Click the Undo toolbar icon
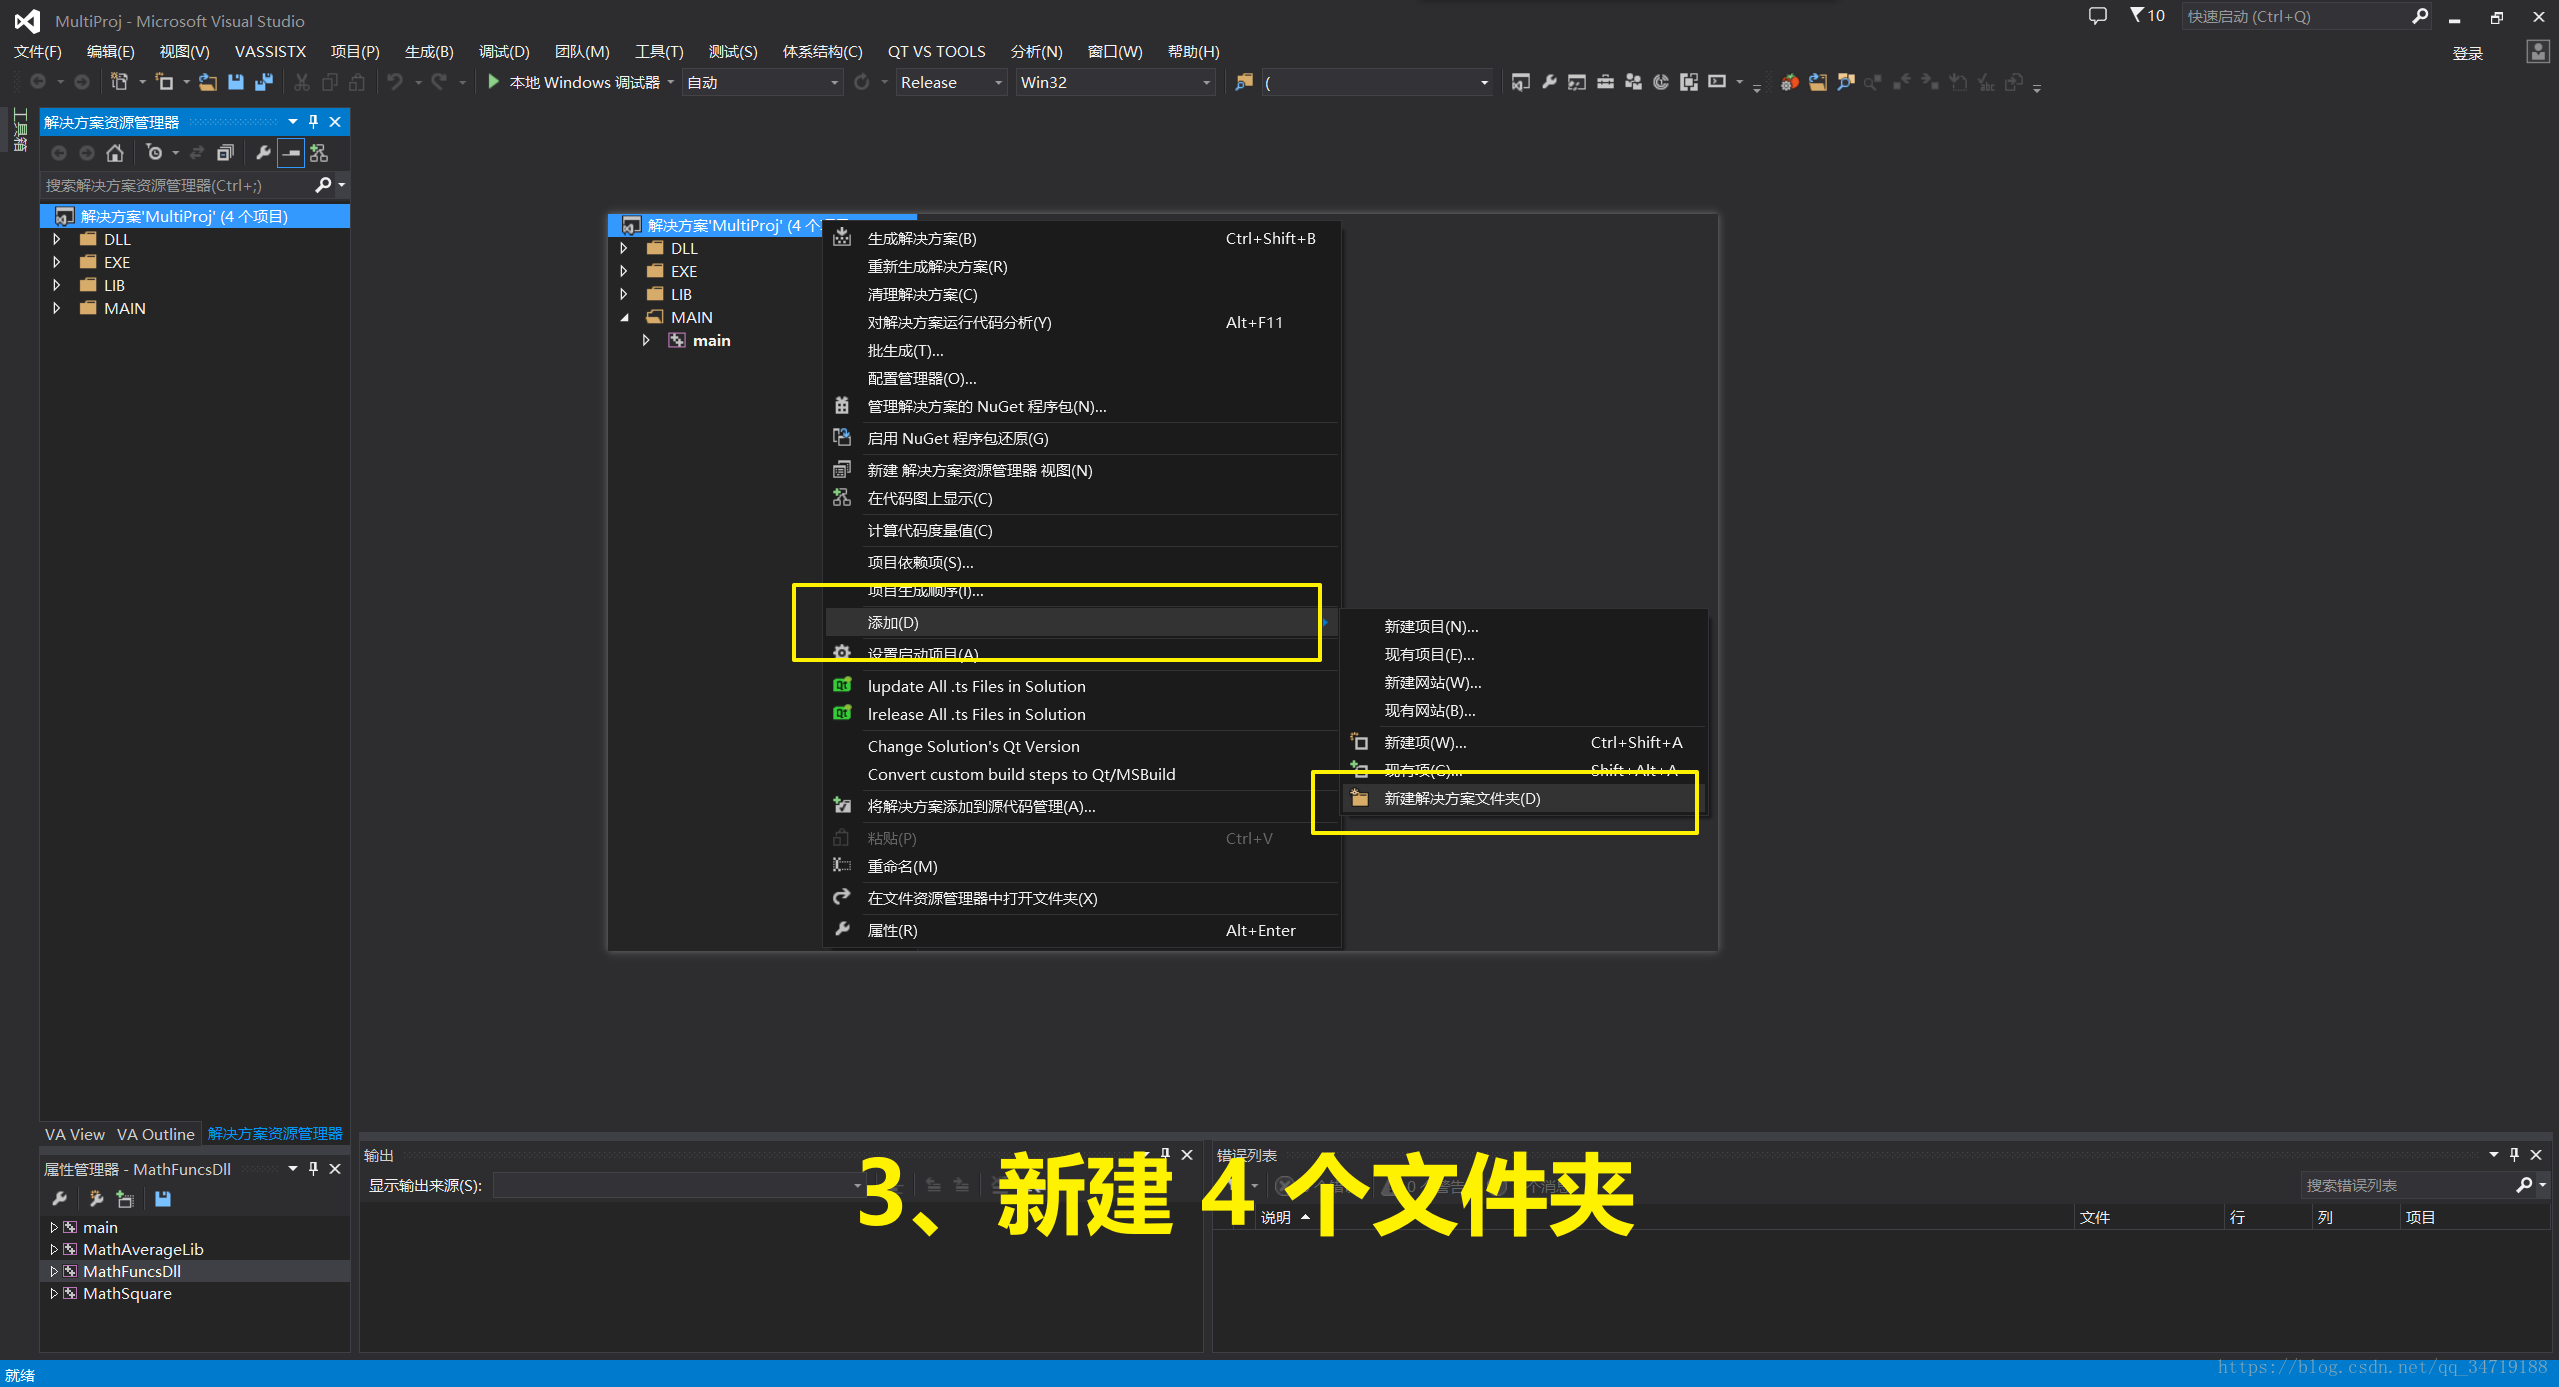This screenshot has width=2559, height=1387. tap(395, 82)
